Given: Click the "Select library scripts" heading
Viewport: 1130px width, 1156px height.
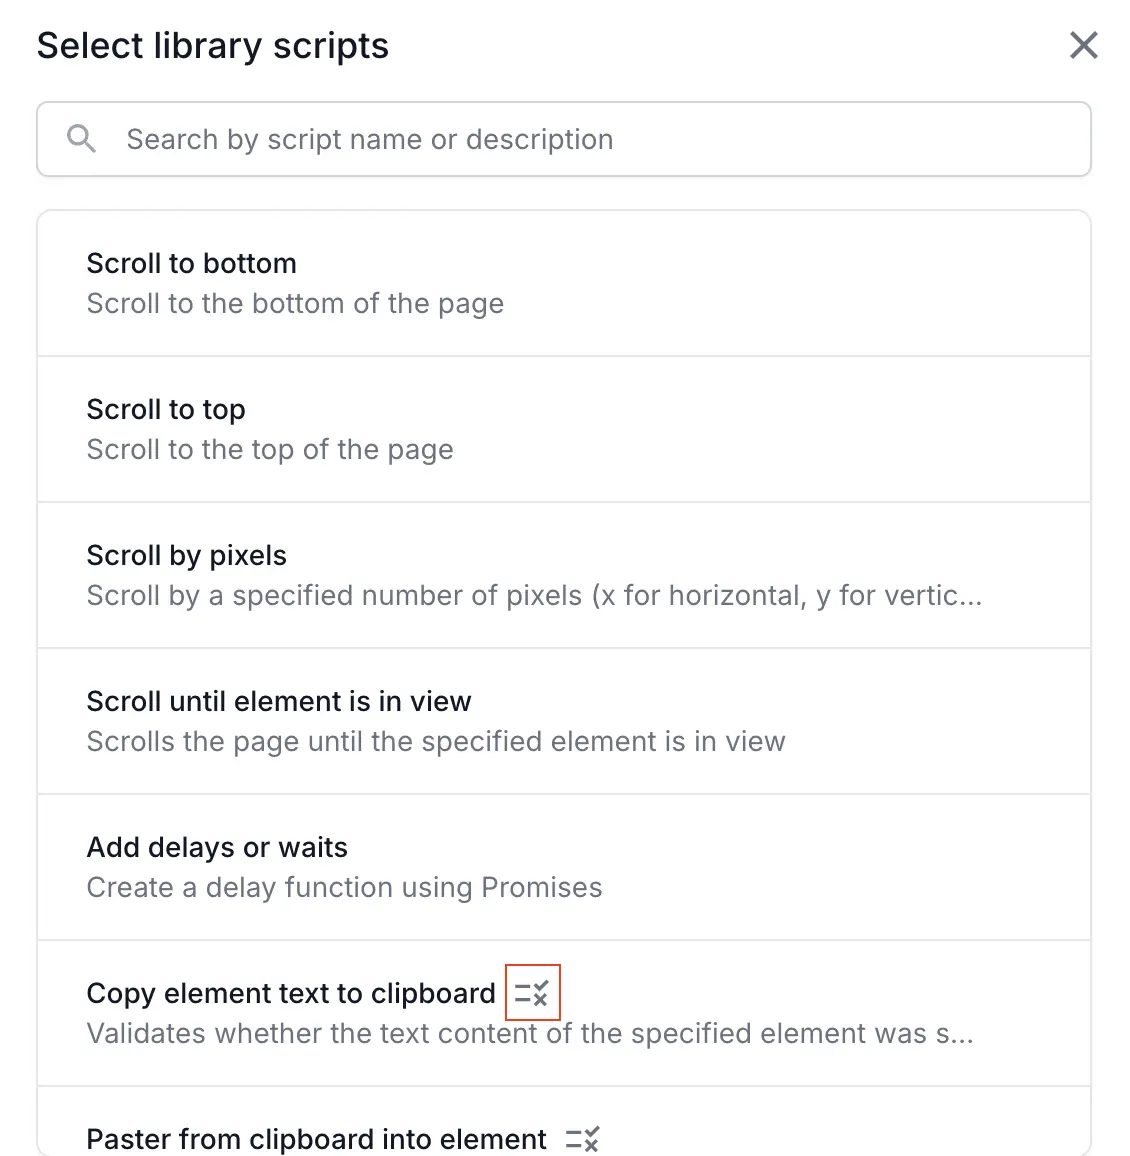Looking at the screenshot, I should pyautogui.click(x=213, y=46).
